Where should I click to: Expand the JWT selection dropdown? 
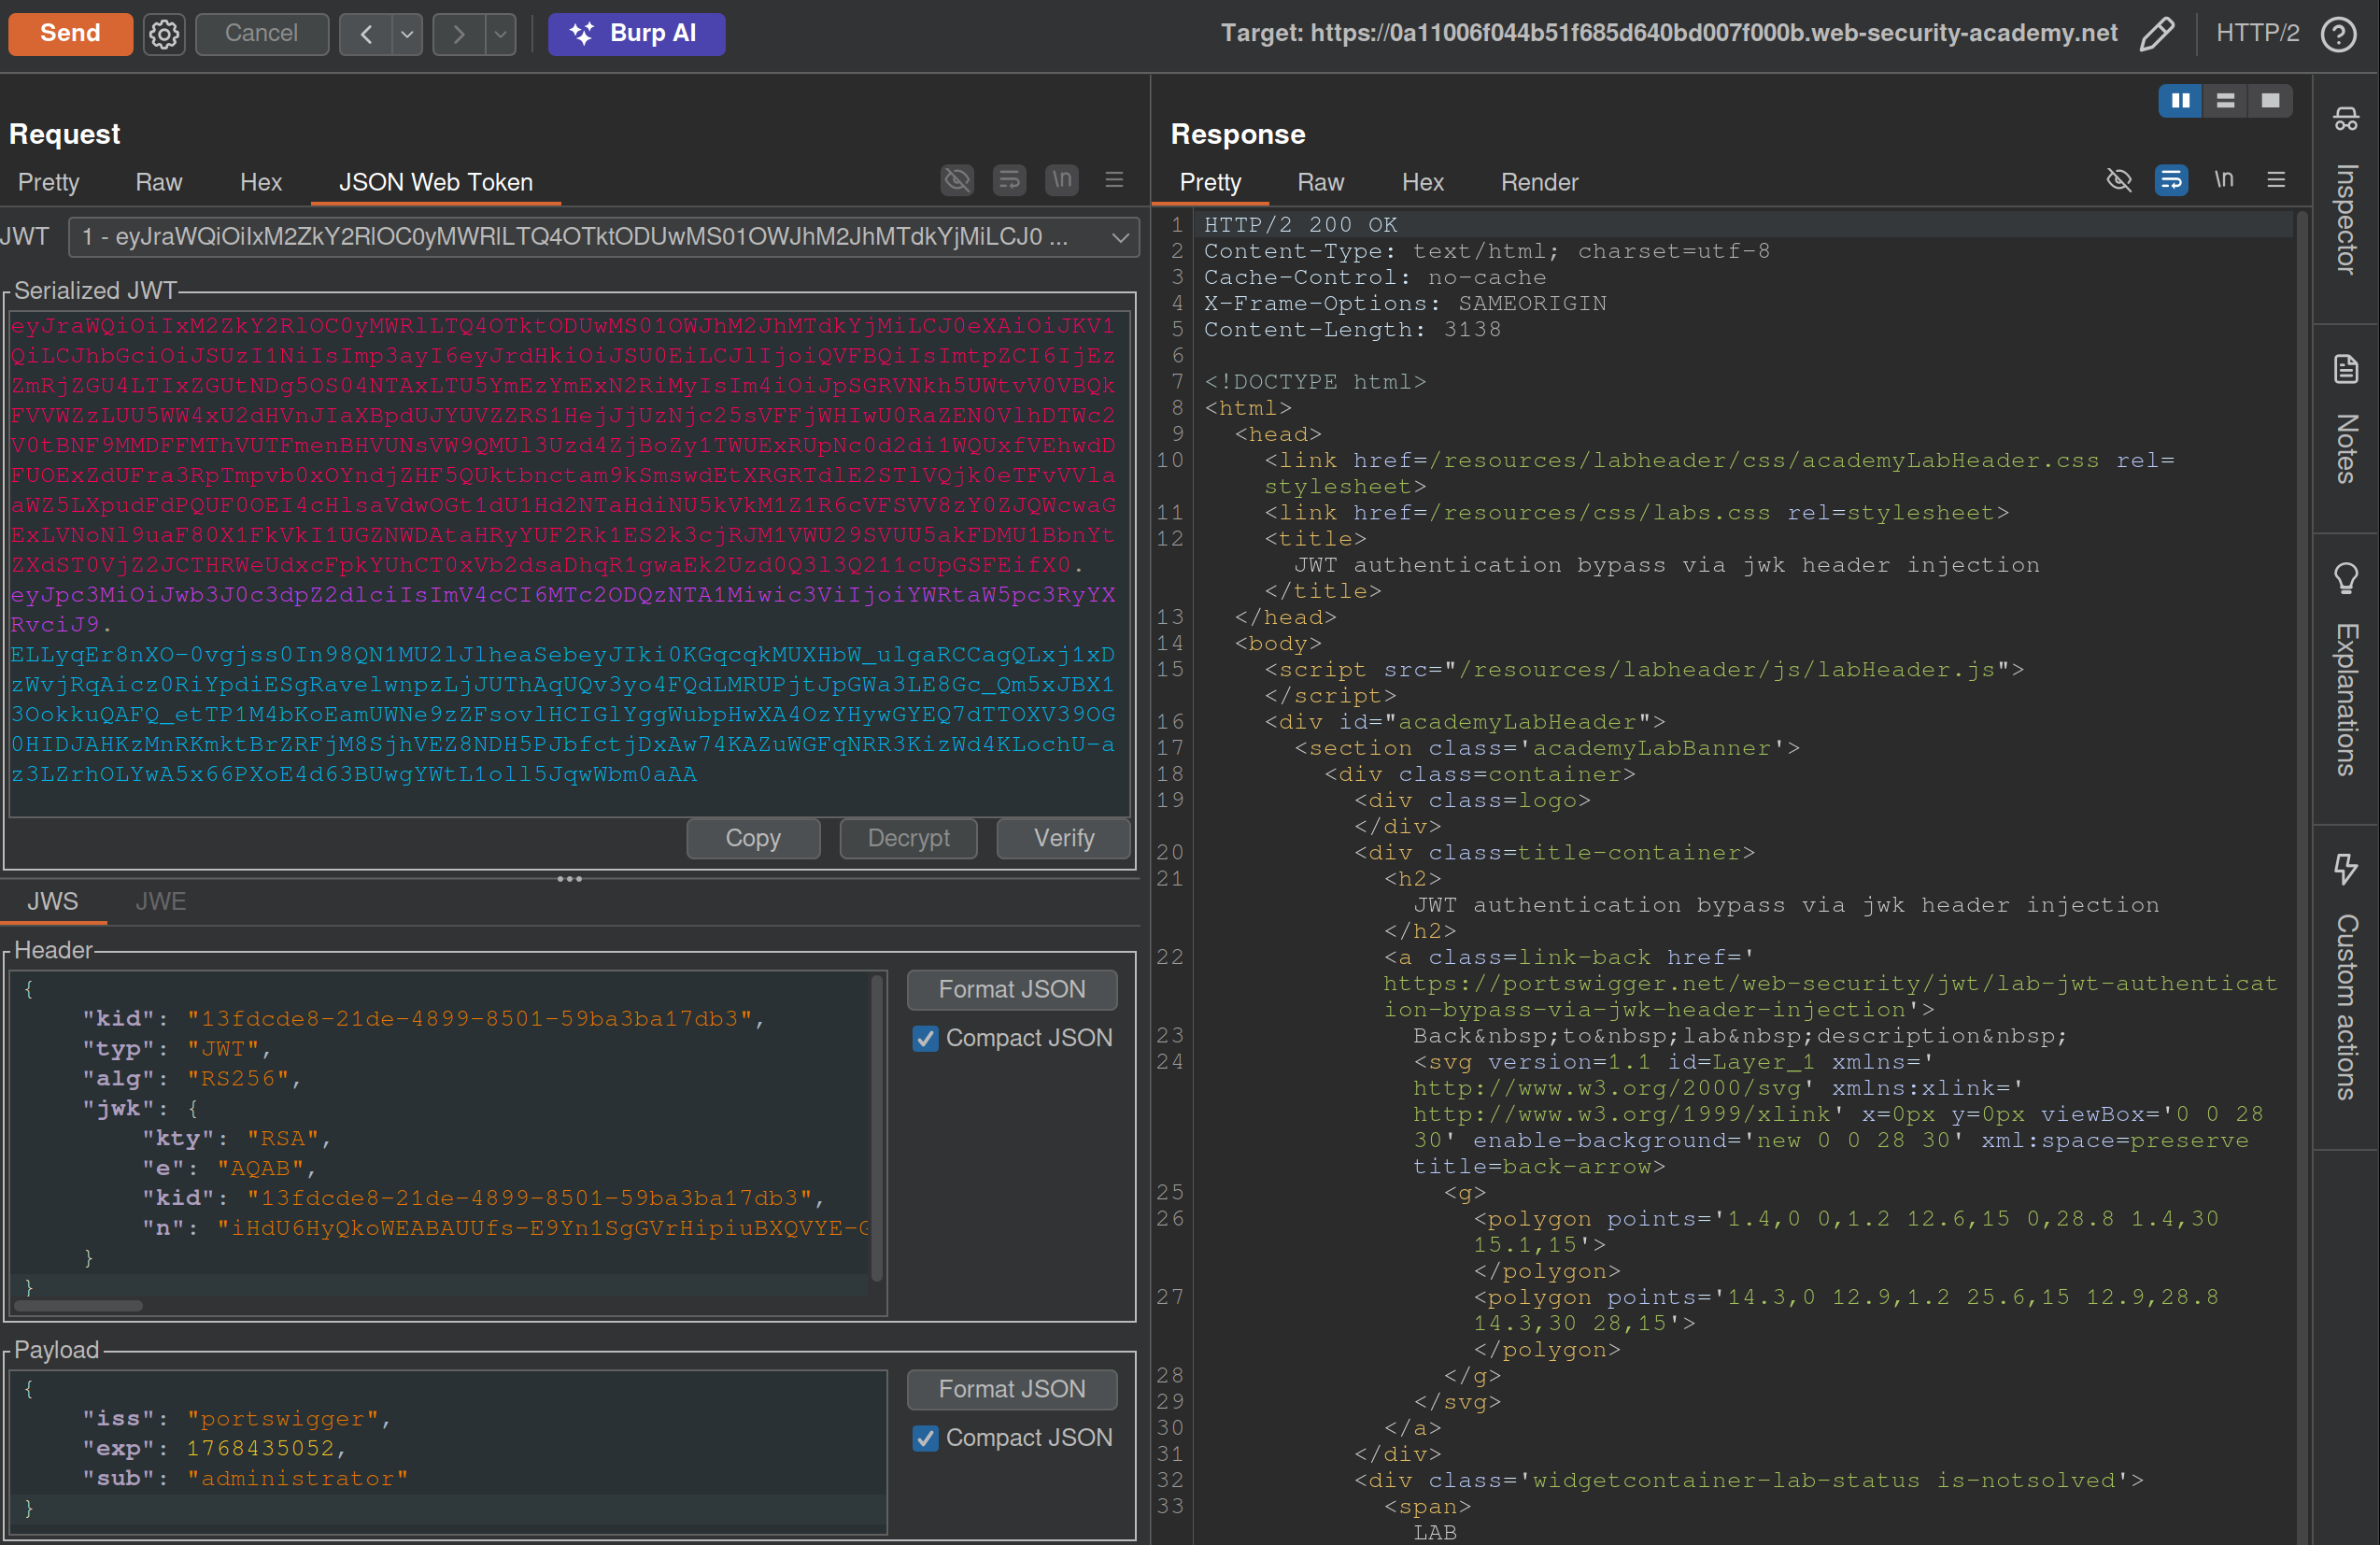(1119, 238)
